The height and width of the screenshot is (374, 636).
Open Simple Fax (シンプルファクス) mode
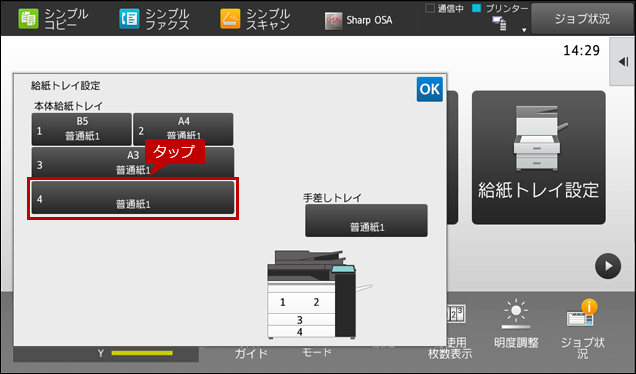[154, 19]
